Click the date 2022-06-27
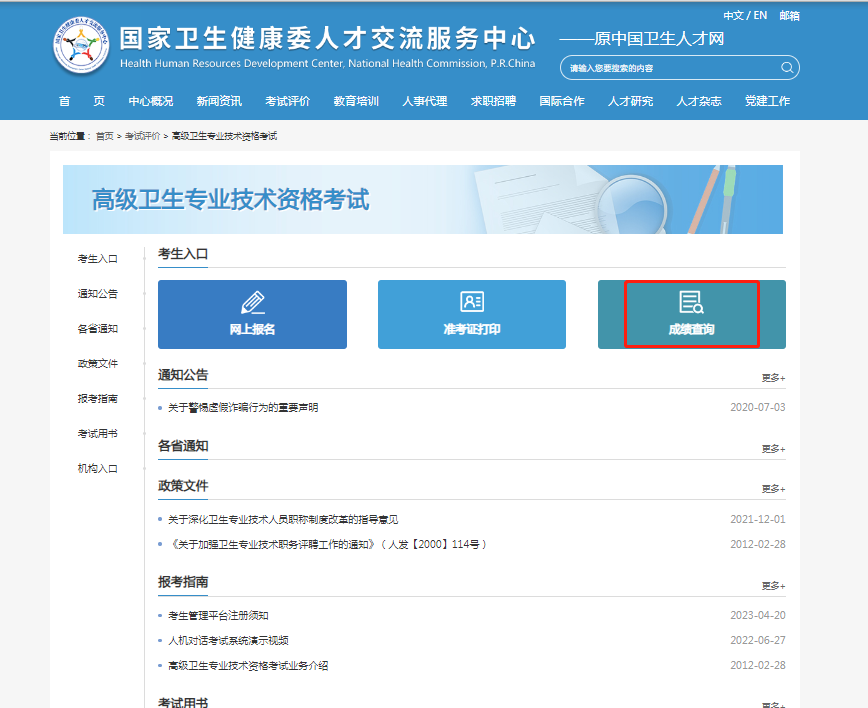The width and height of the screenshot is (868, 708). (x=758, y=640)
